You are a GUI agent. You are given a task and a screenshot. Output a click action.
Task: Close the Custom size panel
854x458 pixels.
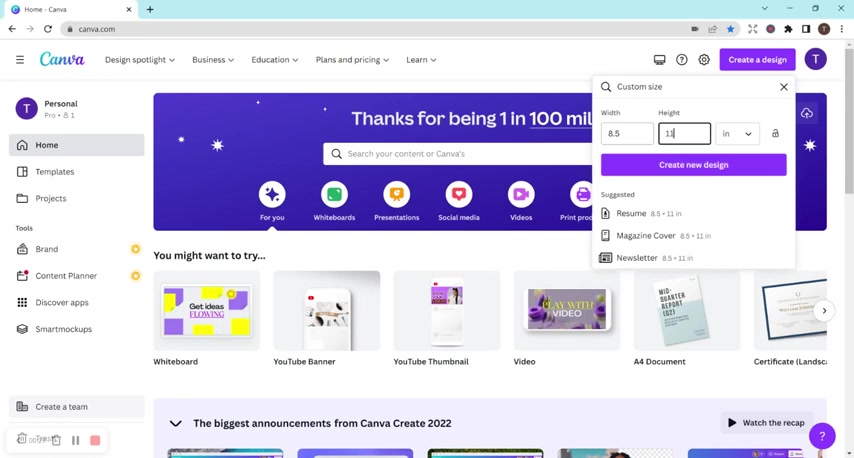(783, 87)
